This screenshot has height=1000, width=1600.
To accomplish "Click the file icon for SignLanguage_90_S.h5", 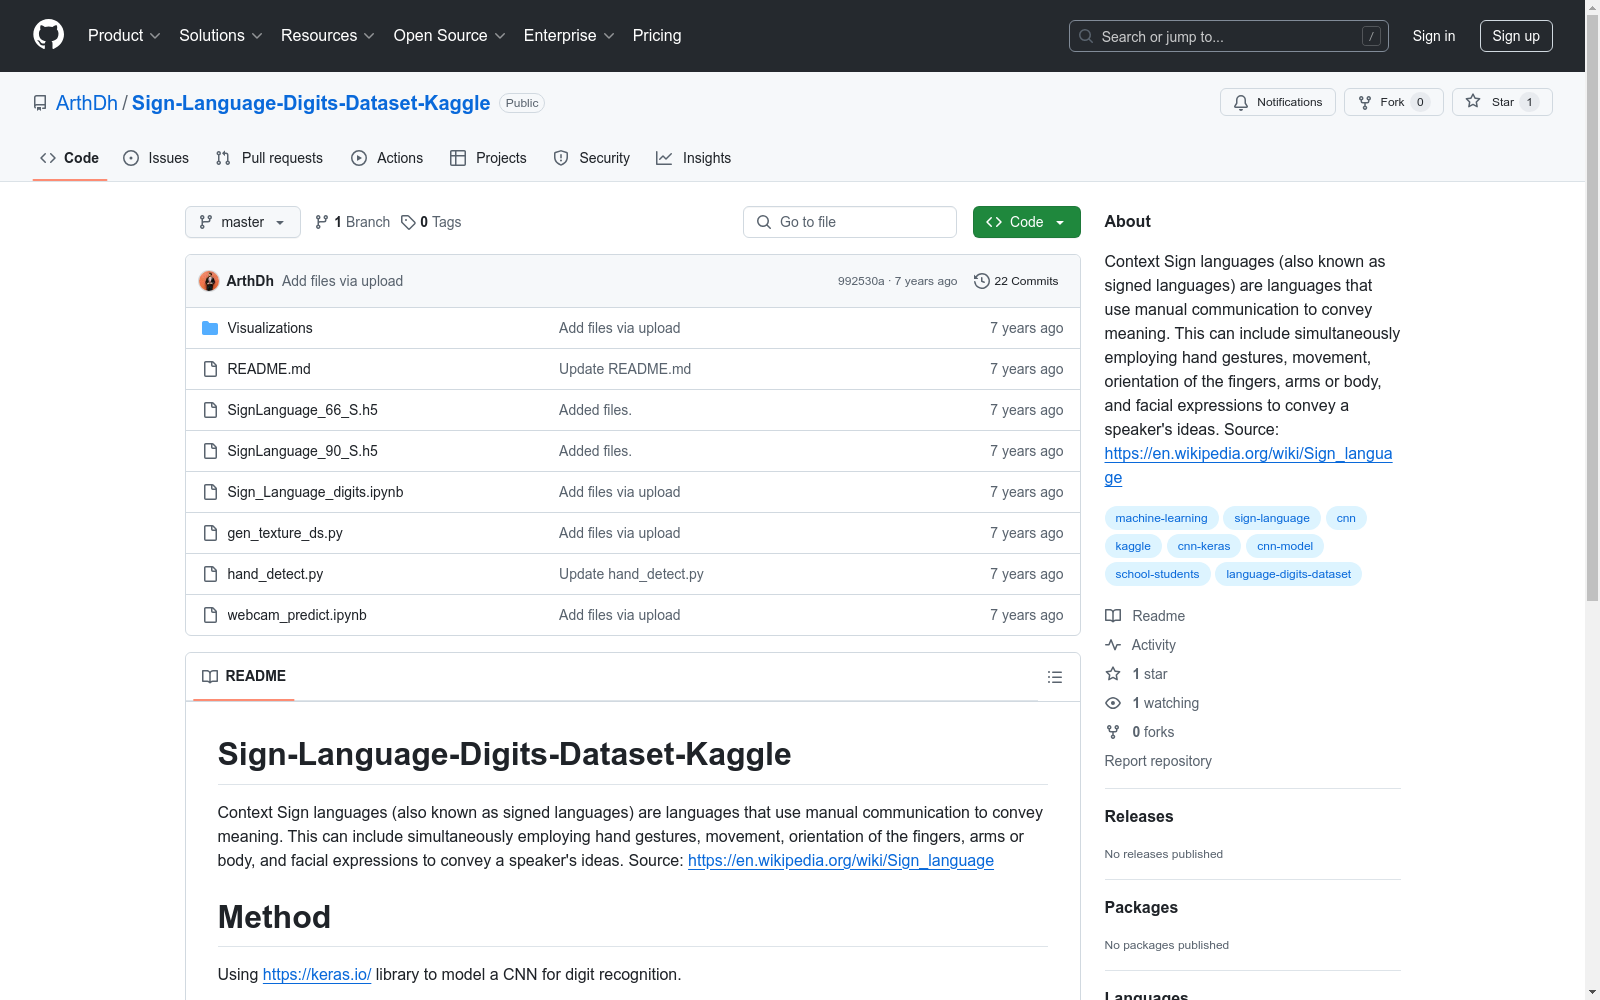I will click(x=210, y=451).
